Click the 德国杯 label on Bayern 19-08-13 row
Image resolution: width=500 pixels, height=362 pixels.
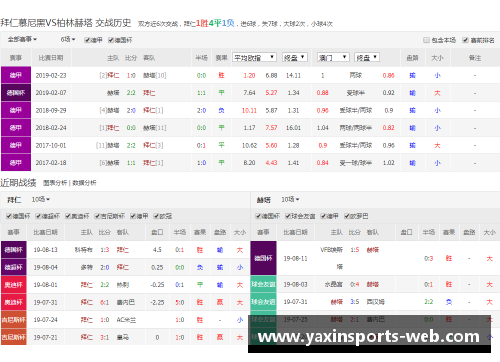(14, 250)
